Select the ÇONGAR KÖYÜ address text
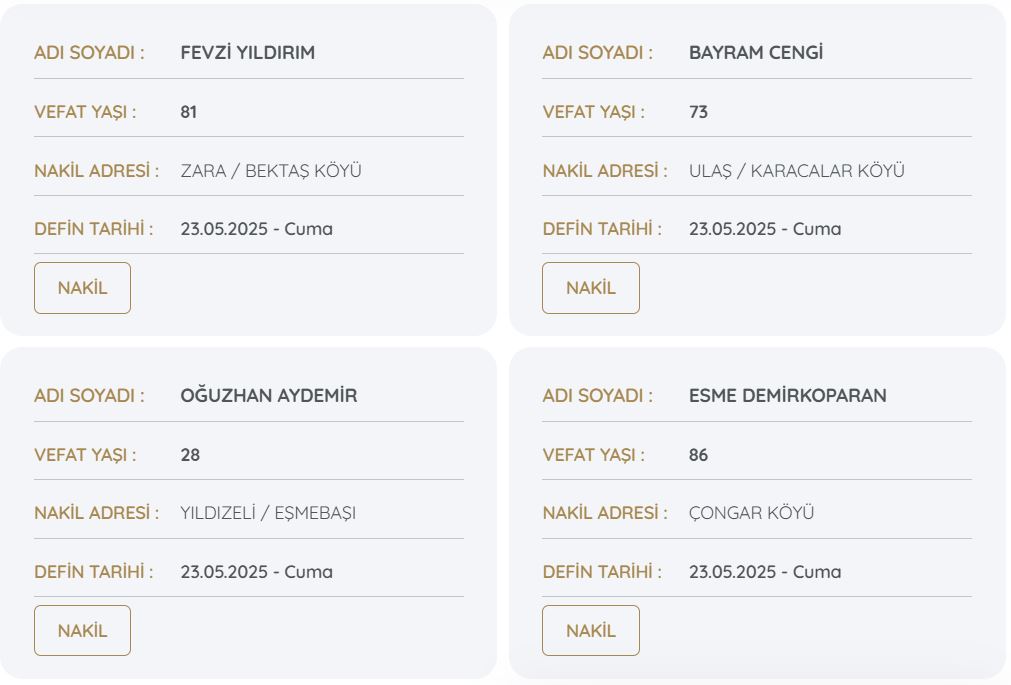1011x685 pixels. pos(751,514)
